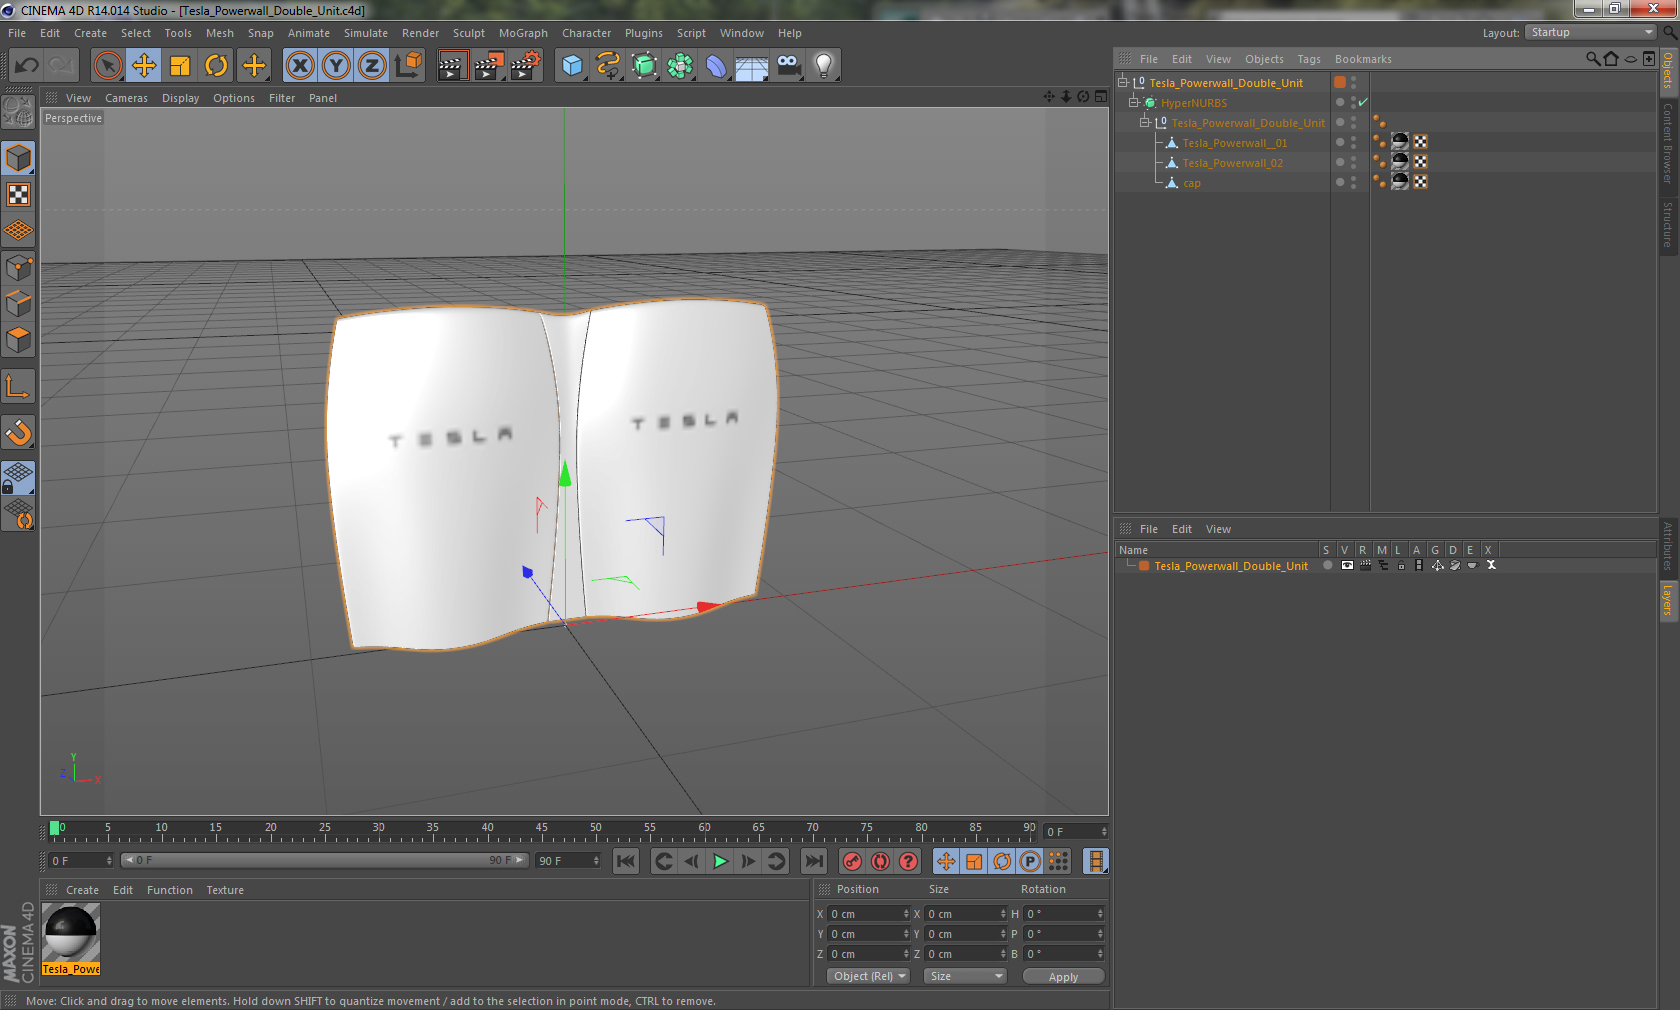Viewport: 1680px width, 1010px height.
Task: Switch to Polygons mode
Action: [x=18, y=340]
